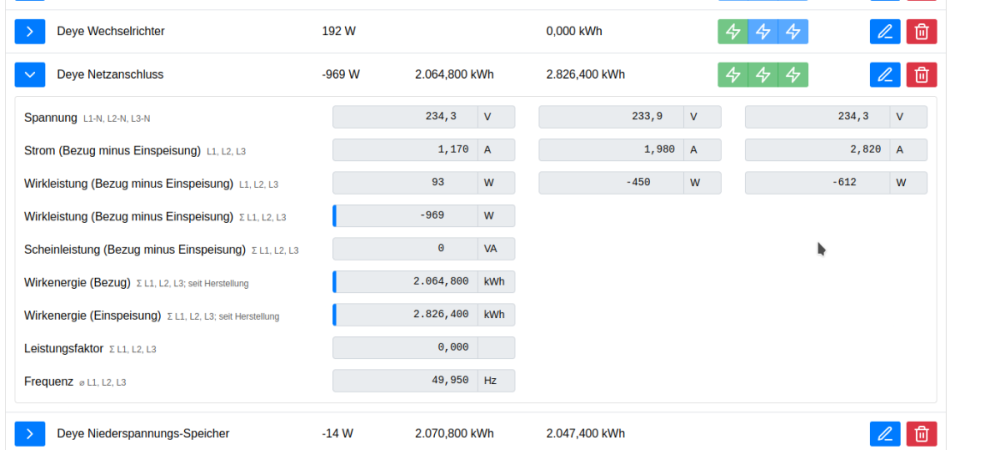1000x450 pixels.
Task: Expand the Deye Niederspannungs-Speicher row
Action: (30, 433)
